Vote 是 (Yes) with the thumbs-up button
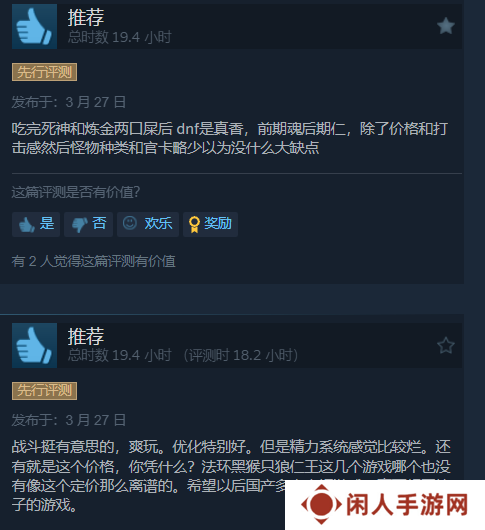 [36, 224]
